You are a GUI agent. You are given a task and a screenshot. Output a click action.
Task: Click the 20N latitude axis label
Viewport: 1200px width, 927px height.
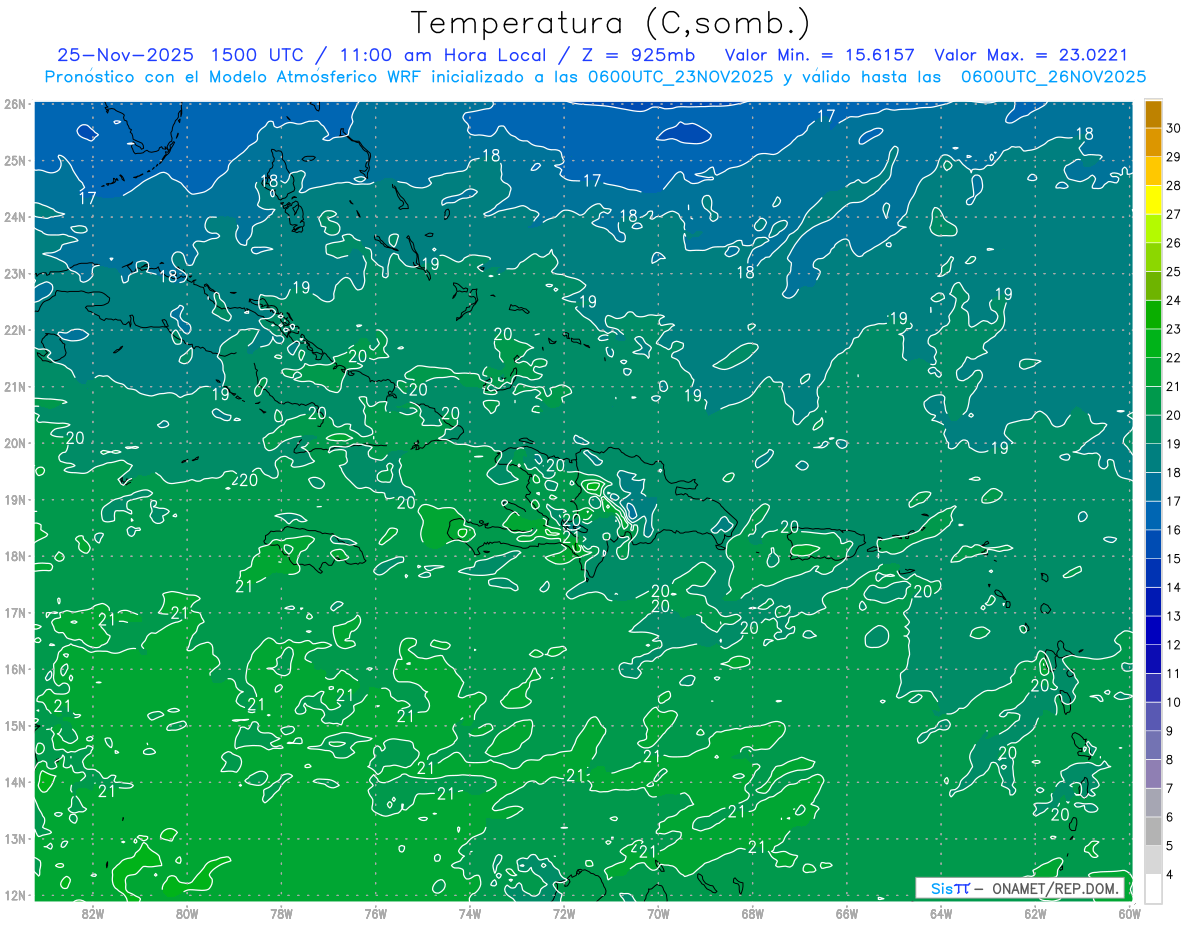pos(15,443)
